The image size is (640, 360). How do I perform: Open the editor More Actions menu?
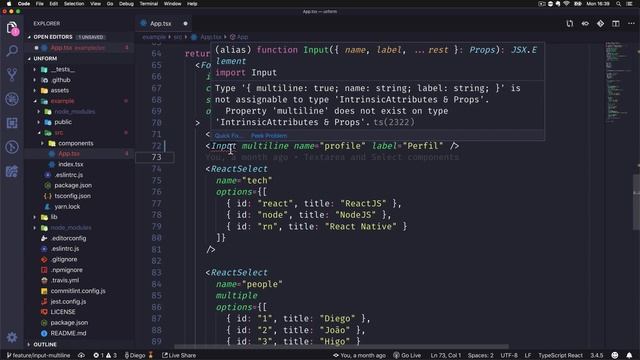click(631, 24)
